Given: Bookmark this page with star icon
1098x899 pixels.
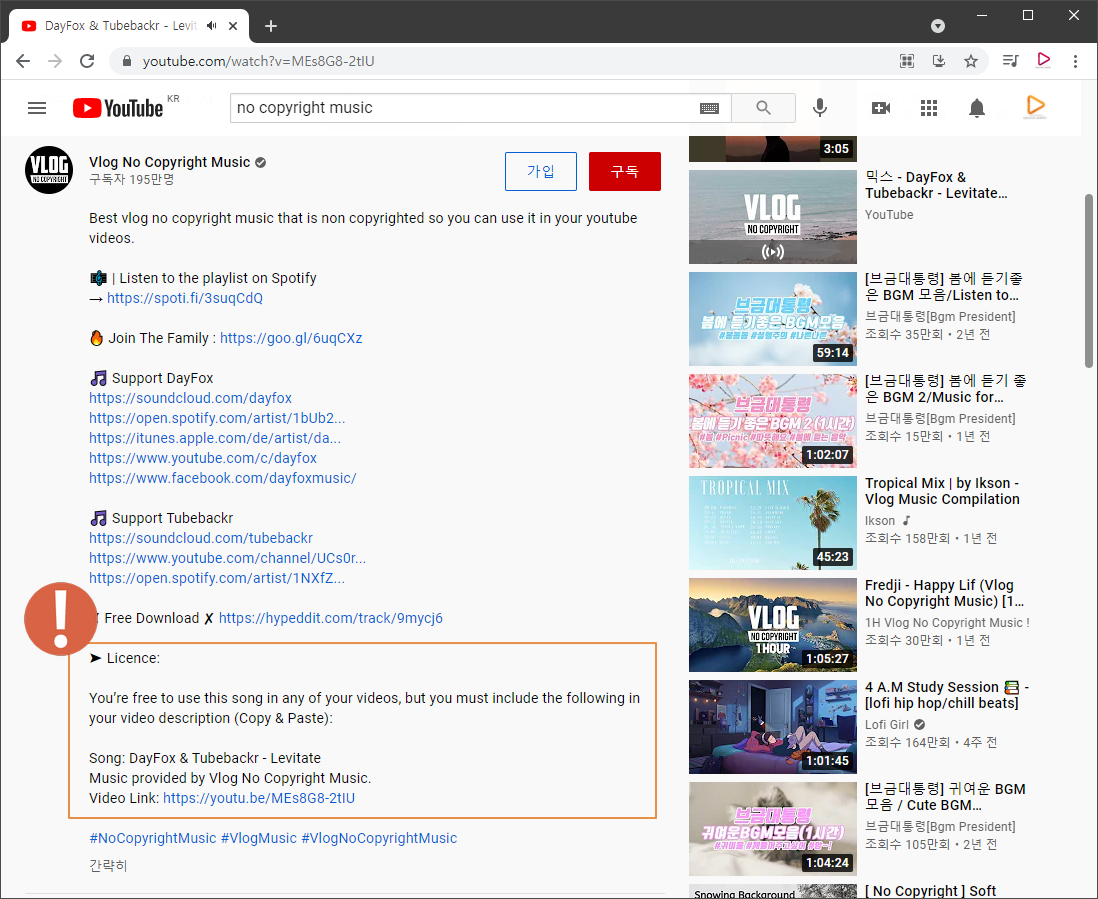Looking at the screenshot, I should pyautogui.click(x=971, y=61).
